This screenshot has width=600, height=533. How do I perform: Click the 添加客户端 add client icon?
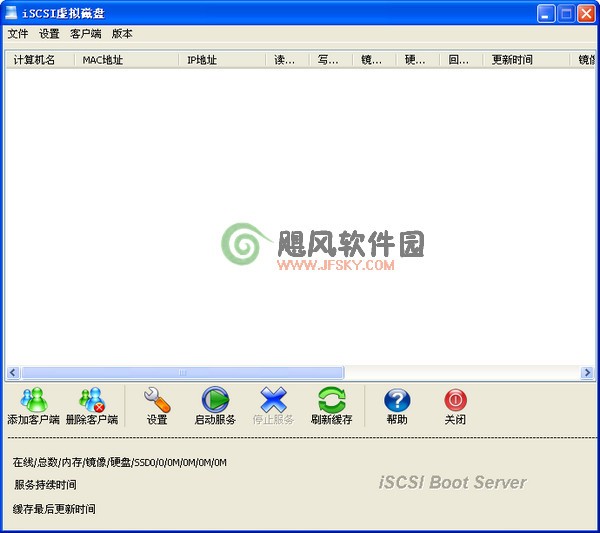click(34, 400)
